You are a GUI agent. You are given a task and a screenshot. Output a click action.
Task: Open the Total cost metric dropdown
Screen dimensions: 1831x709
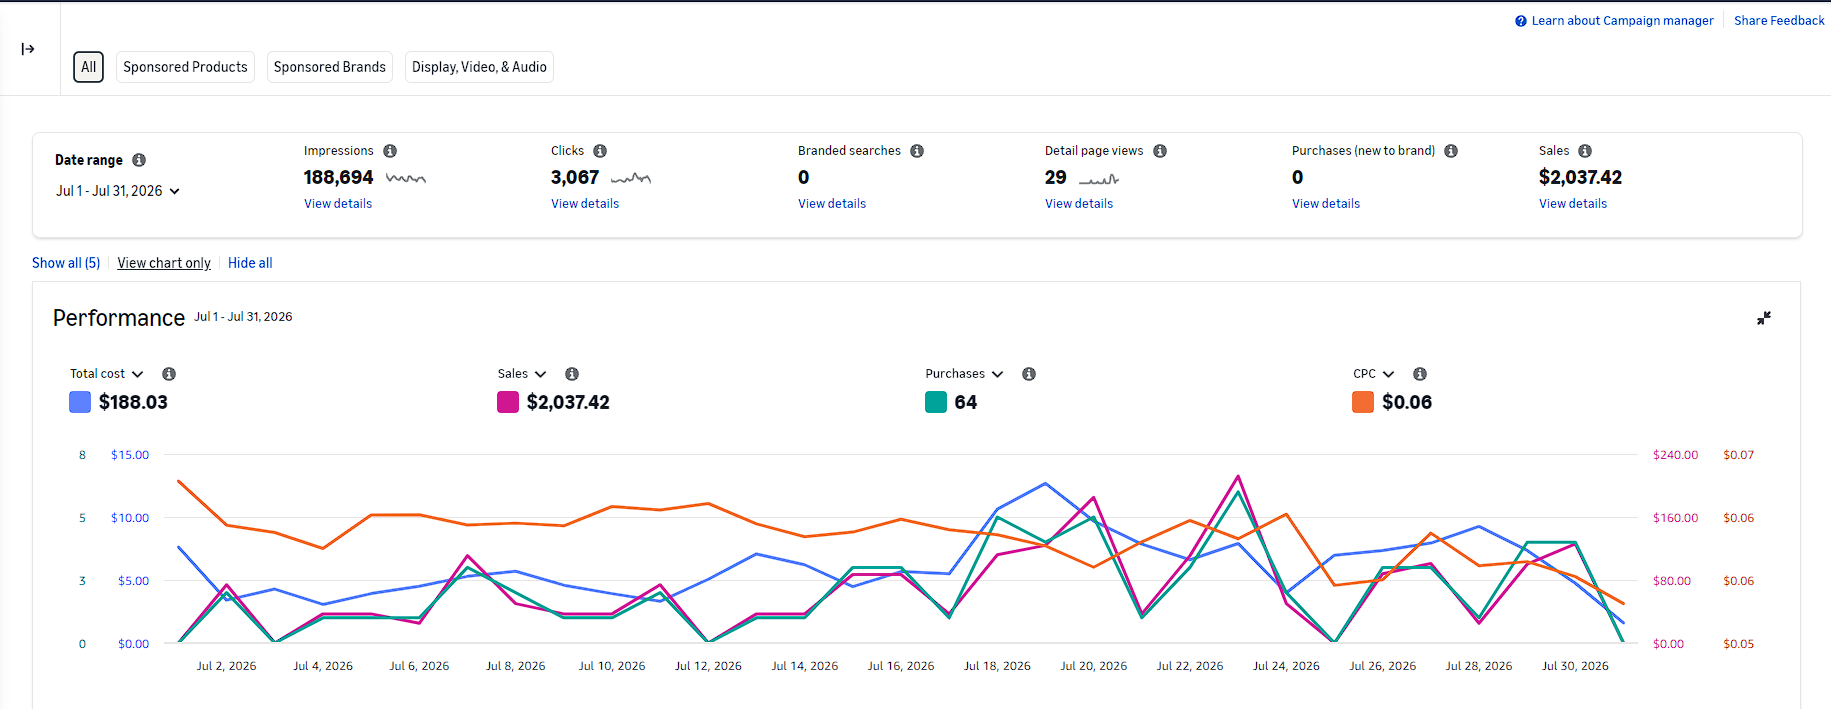107,374
